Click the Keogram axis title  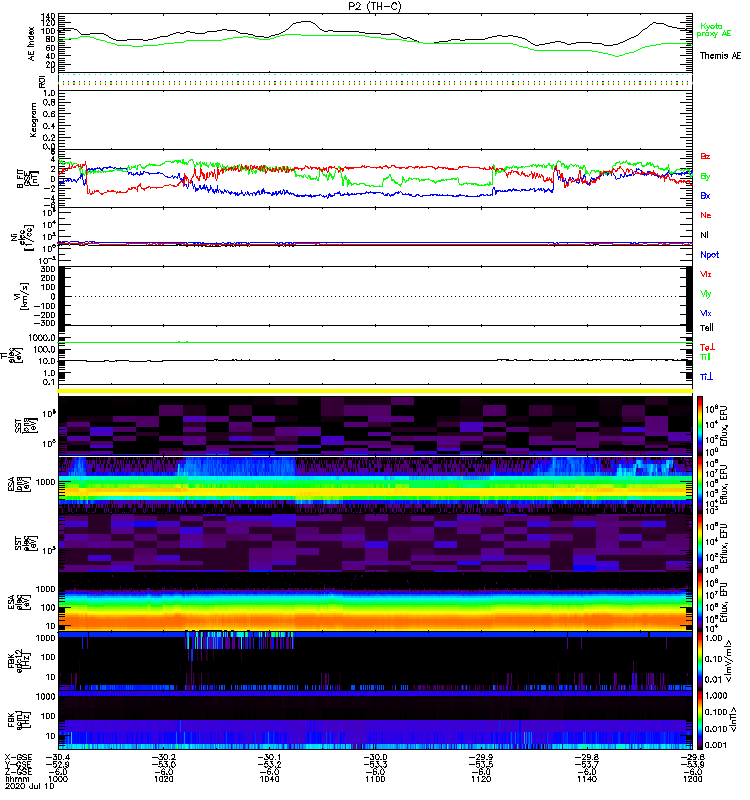tap(33, 119)
